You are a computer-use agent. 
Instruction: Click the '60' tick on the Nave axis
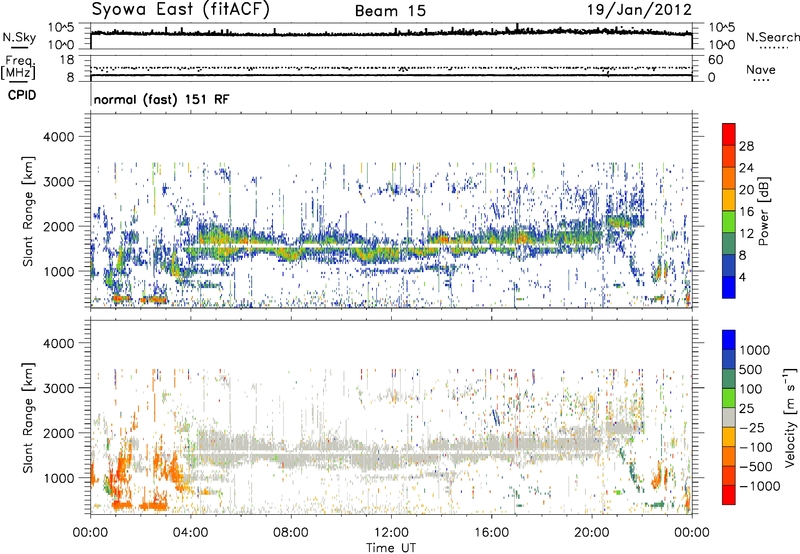click(x=715, y=60)
